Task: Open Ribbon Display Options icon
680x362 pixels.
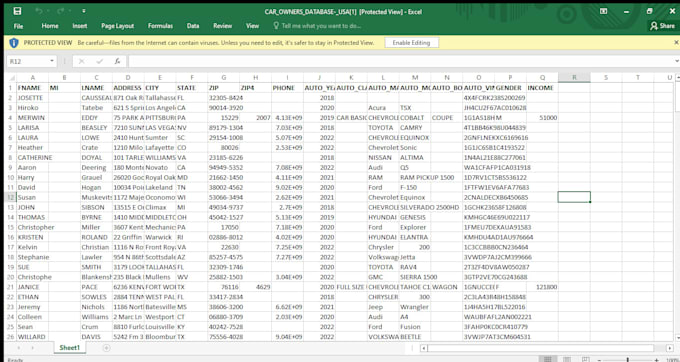Action: tap(603, 11)
